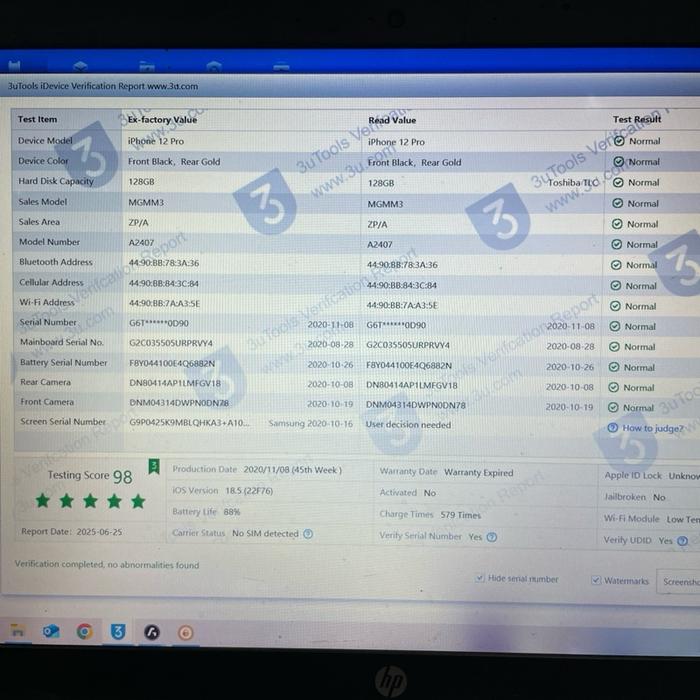
Task: Click the Test Item column header
Action: click(38, 119)
